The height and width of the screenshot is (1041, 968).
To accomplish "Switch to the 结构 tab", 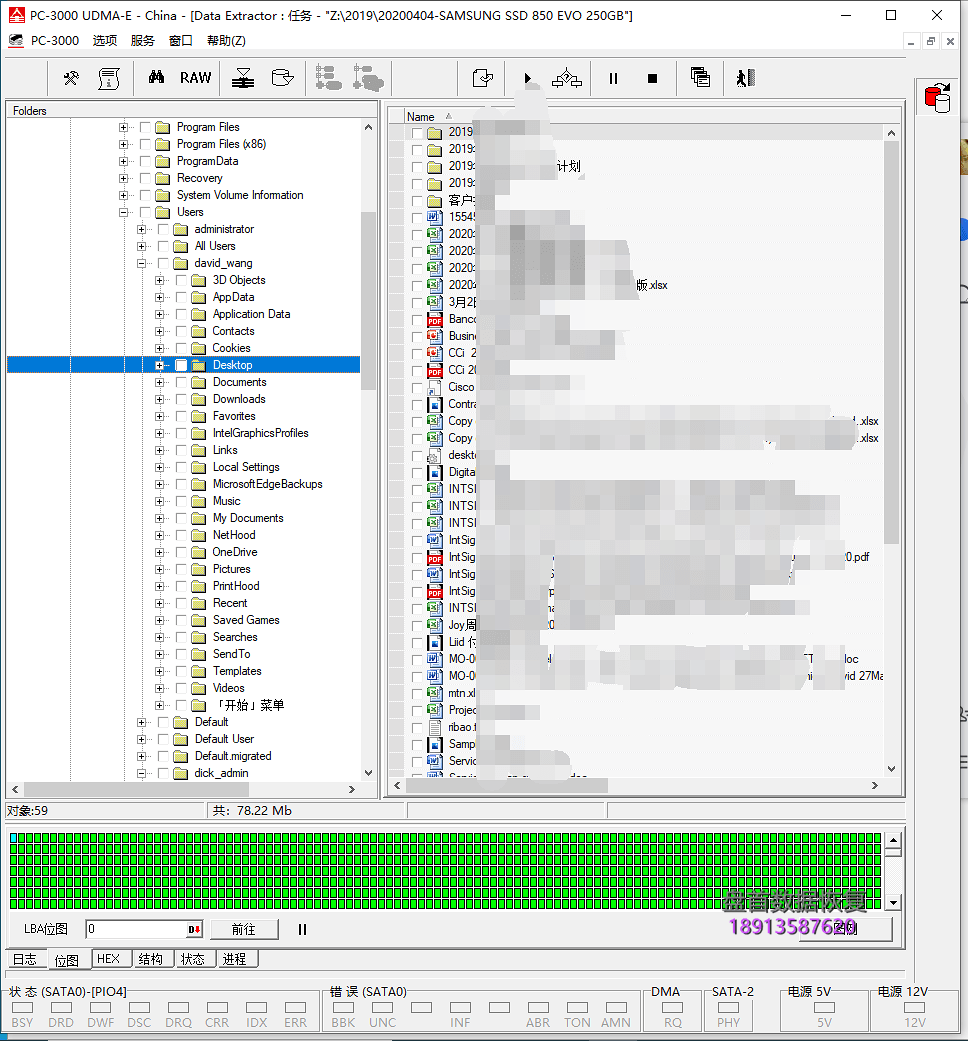I will pos(151,959).
